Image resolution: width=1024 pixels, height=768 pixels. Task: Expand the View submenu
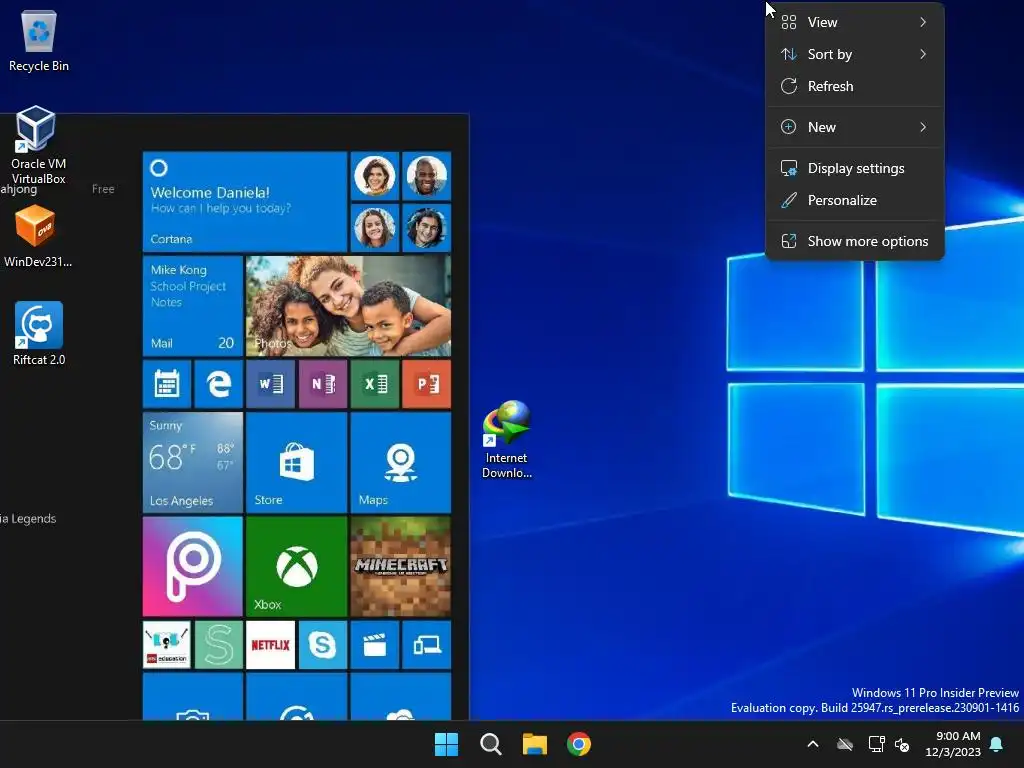pyautogui.click(x=854, y=22)
